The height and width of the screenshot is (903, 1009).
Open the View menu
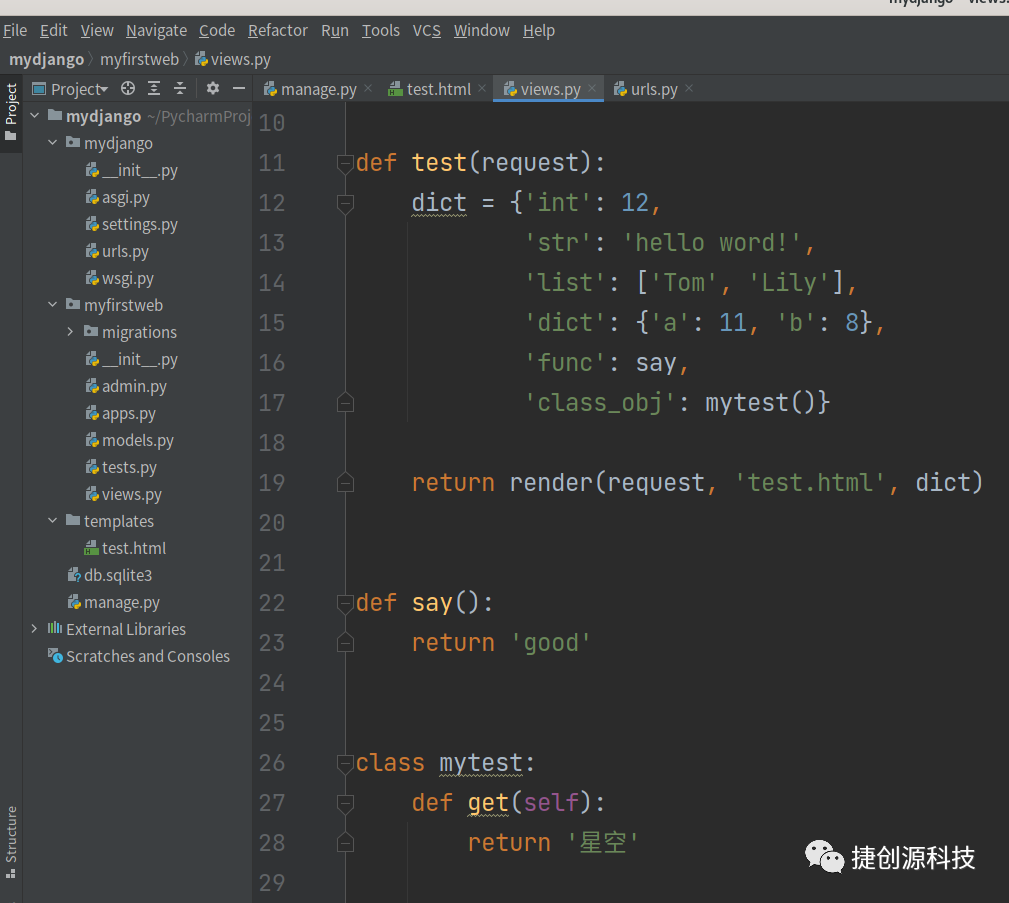pos(97,30)
